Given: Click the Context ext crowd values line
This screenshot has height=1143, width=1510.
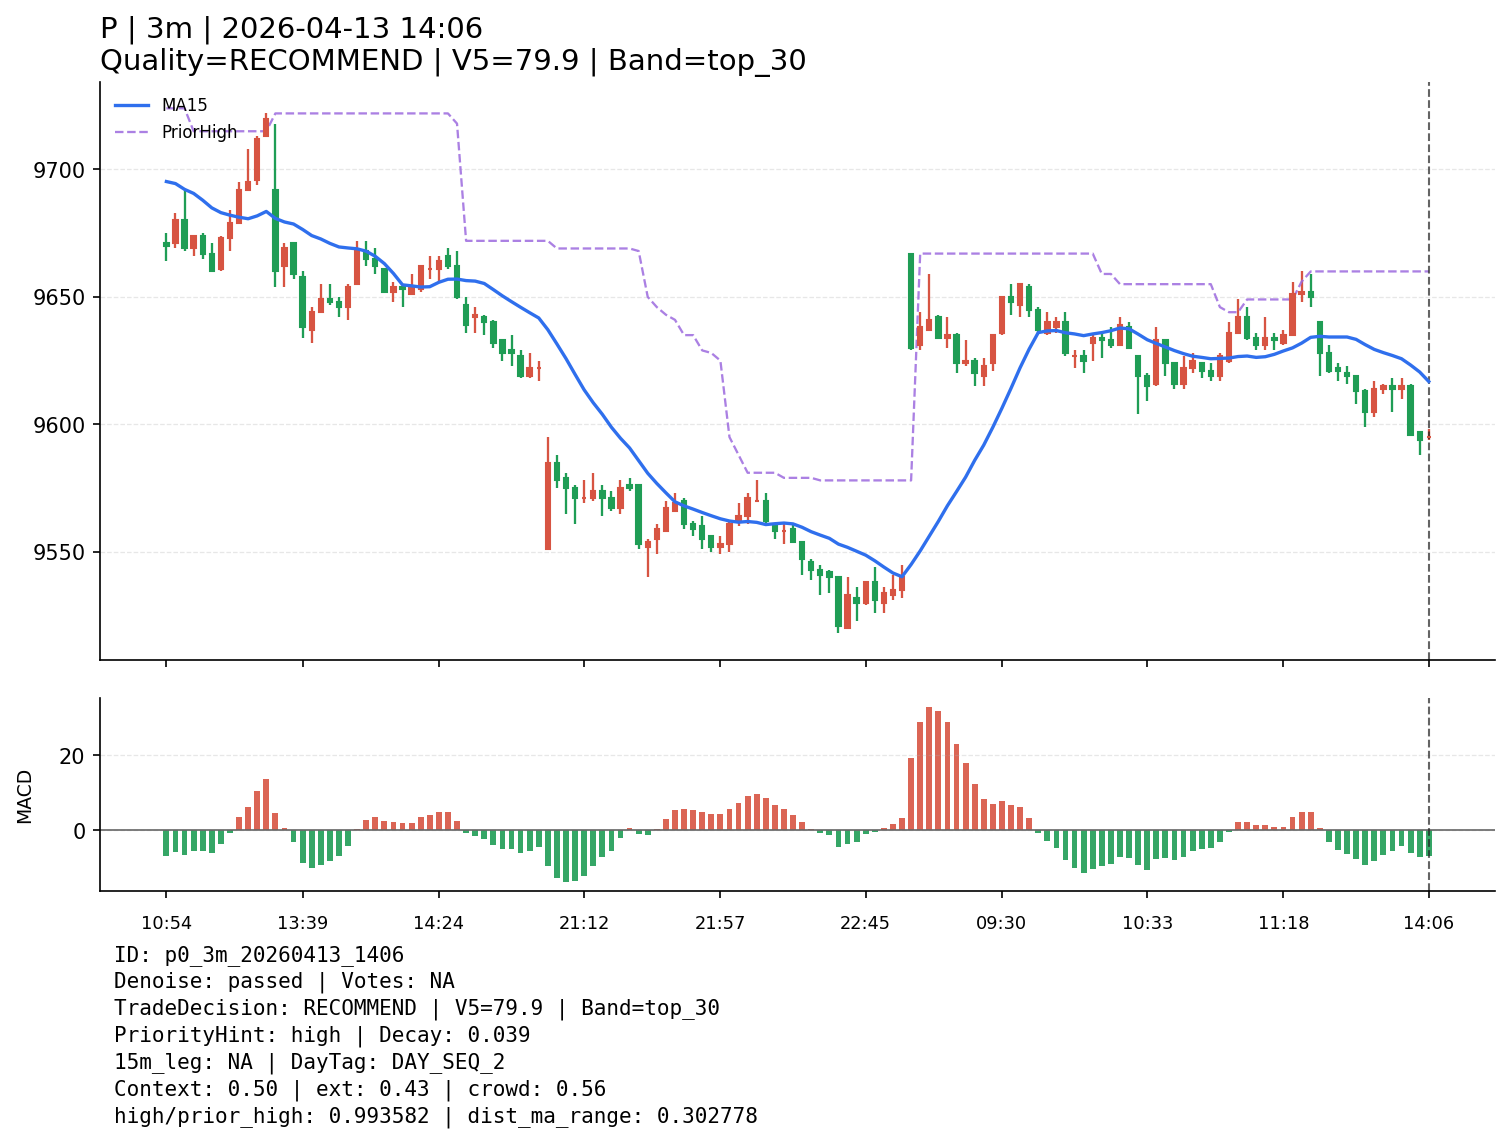Looking at the screenshot, I should tap(360, 1090).
